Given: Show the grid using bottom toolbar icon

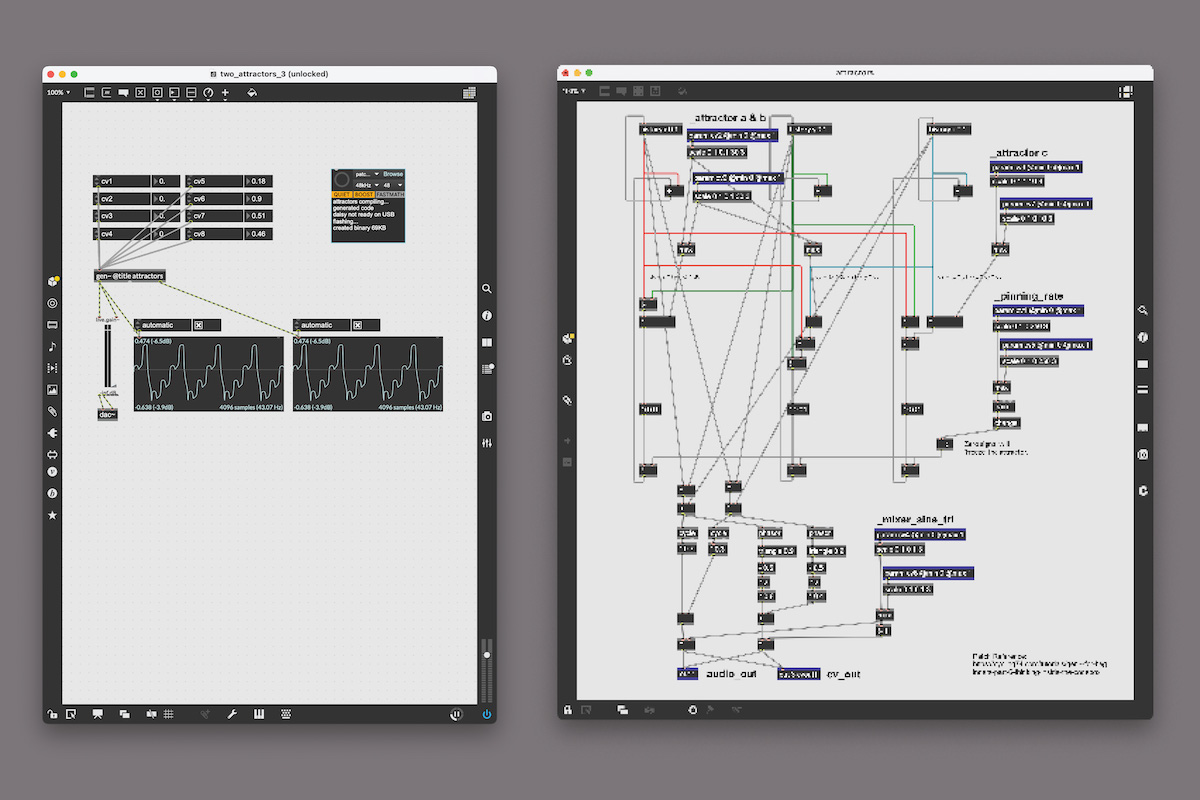Looking at the screenshot, I should 169,714.
